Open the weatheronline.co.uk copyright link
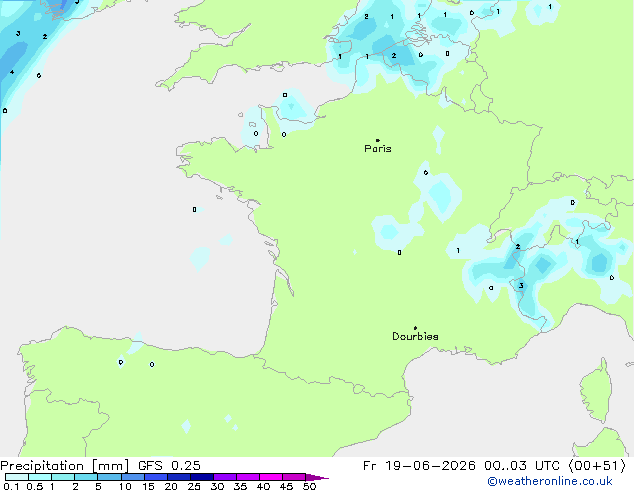 click(550, 481)
